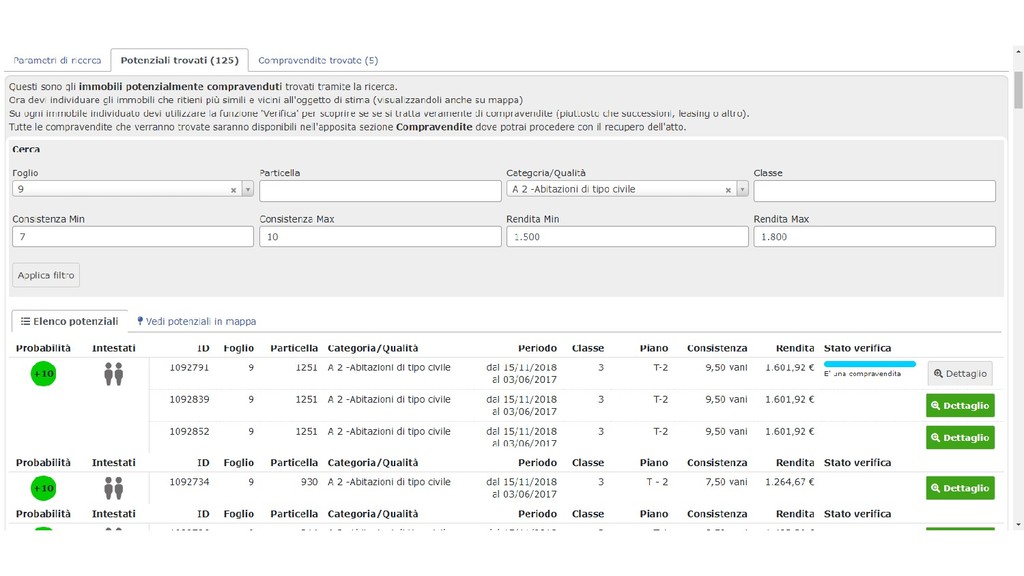The image size is (1024, 576).
Task: Open Dettaglio for ID 1092852
Action: 960,438
